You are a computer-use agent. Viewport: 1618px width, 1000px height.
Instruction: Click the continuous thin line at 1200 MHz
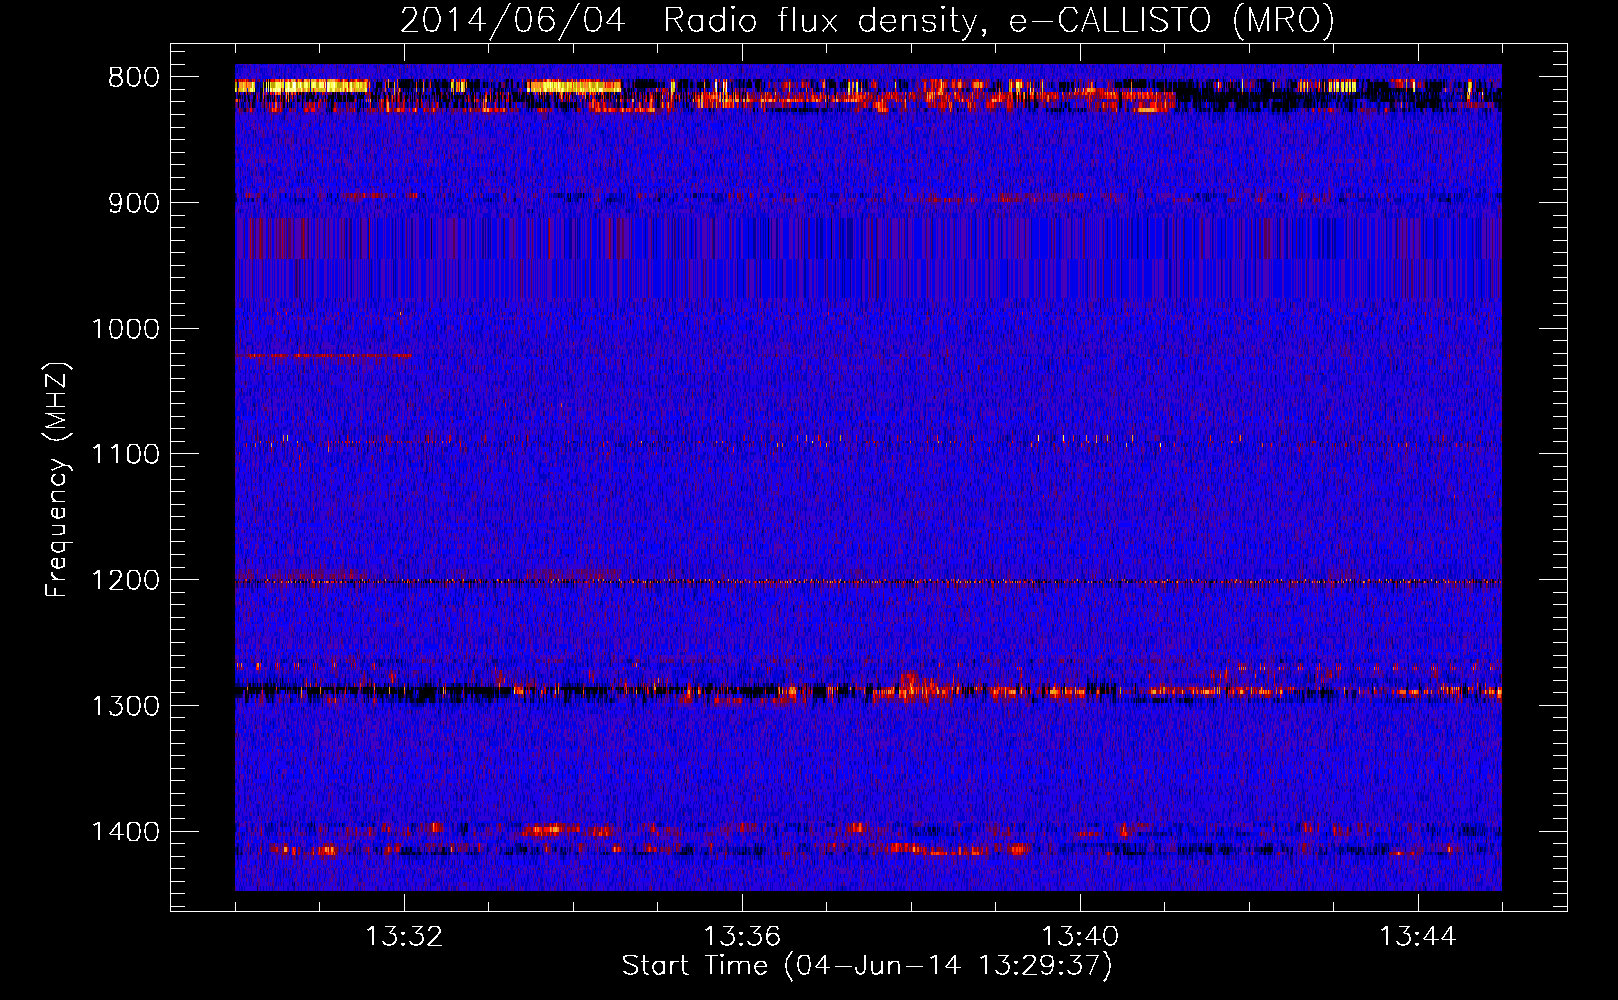click(x=868, y=581)
